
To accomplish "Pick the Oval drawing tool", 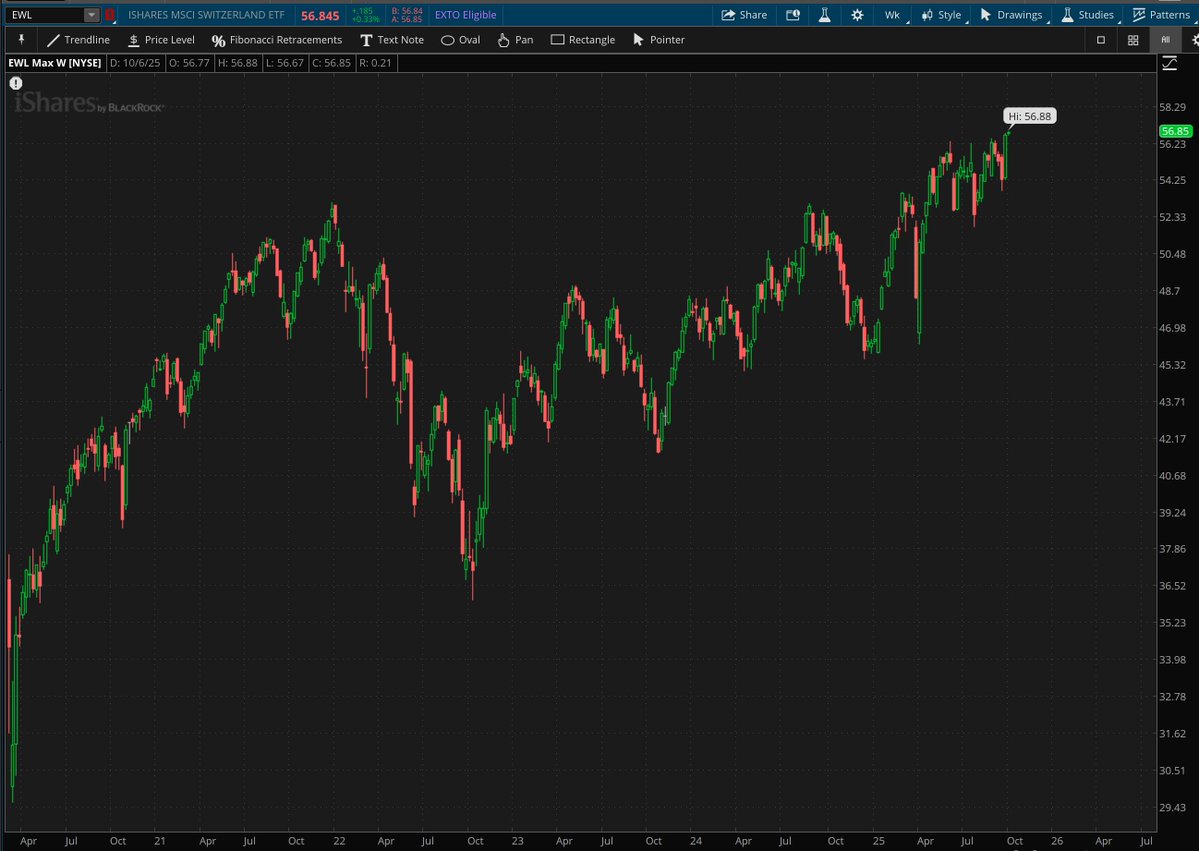I will 460,40.
